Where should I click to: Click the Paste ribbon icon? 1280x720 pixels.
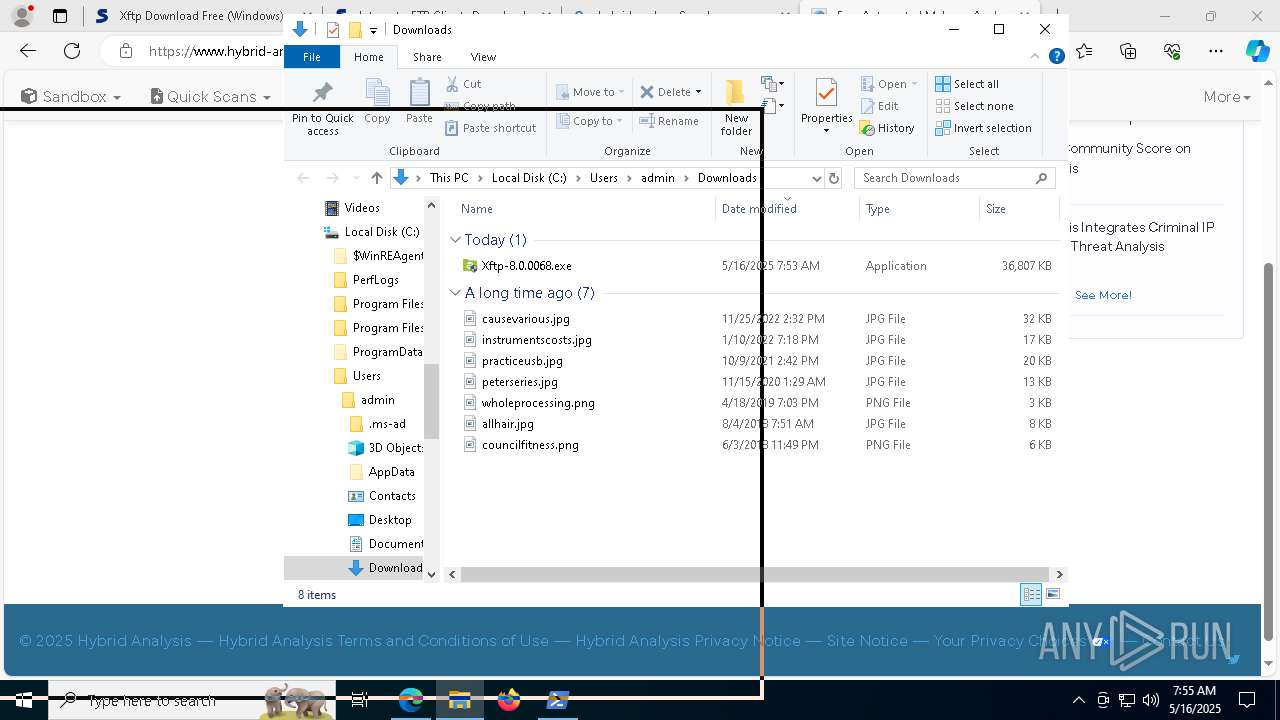pyautogui.click(x=419, y=101)
